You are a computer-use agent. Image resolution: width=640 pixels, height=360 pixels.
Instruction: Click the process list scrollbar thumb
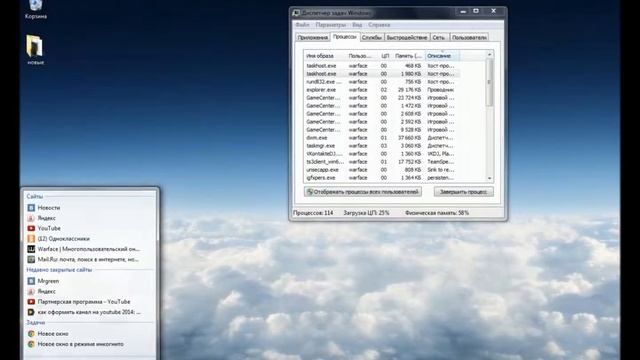coord(489,82)
